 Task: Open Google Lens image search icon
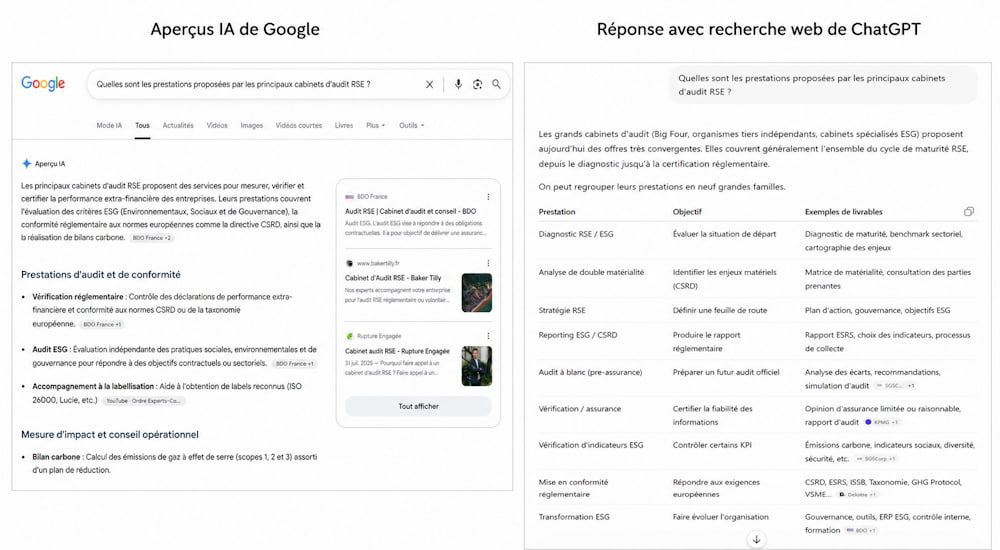point(477,84)
